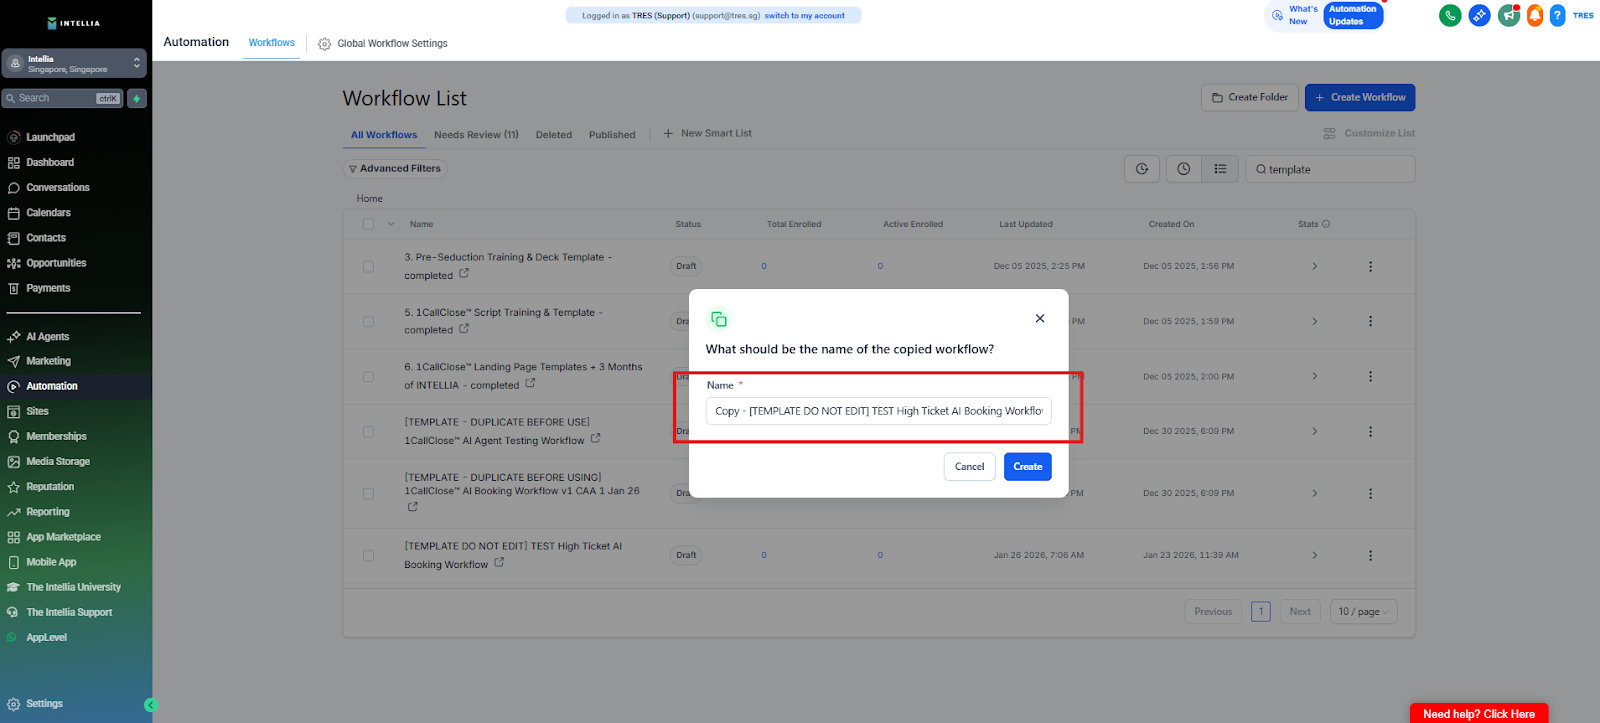This screenshot has width=1600, height=723.
Task: Click the sidebar Search box
Action: click(62, 98)
